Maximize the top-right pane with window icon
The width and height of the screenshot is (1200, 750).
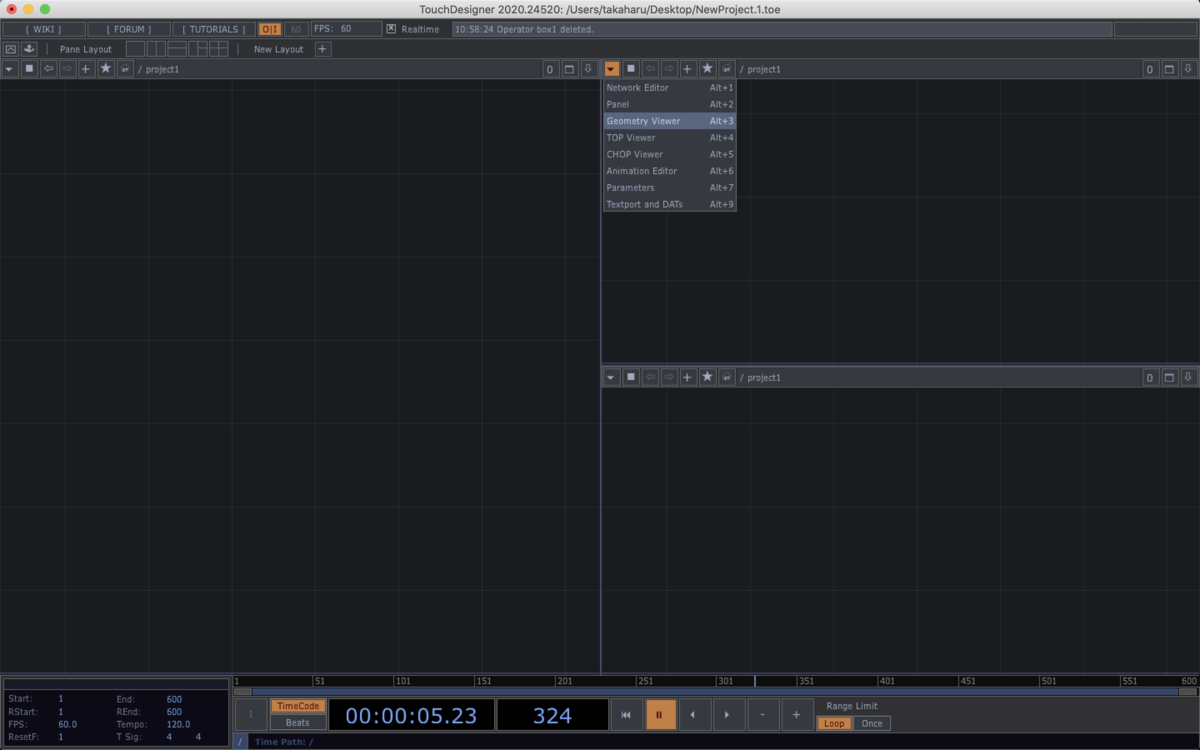(x=1170, y=69)
